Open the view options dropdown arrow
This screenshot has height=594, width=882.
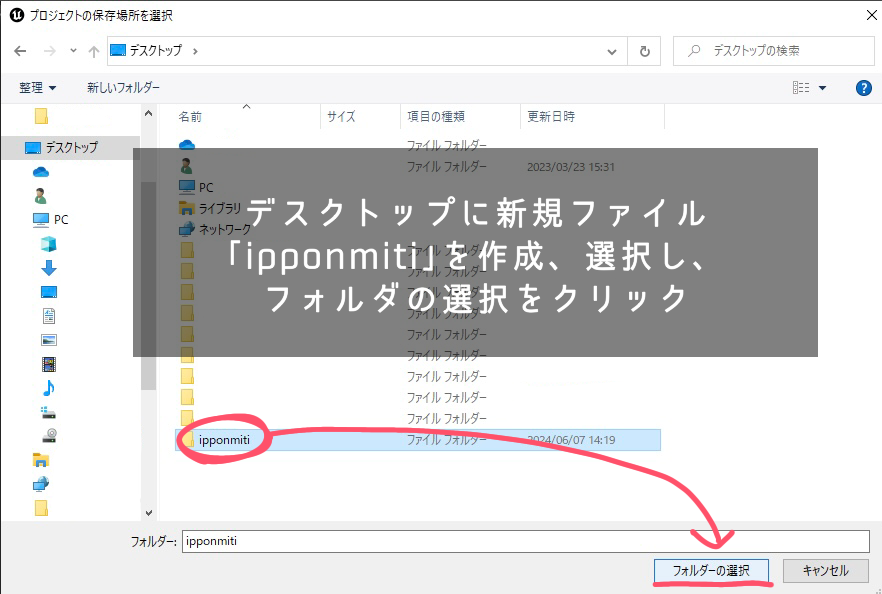pos(823,88)
